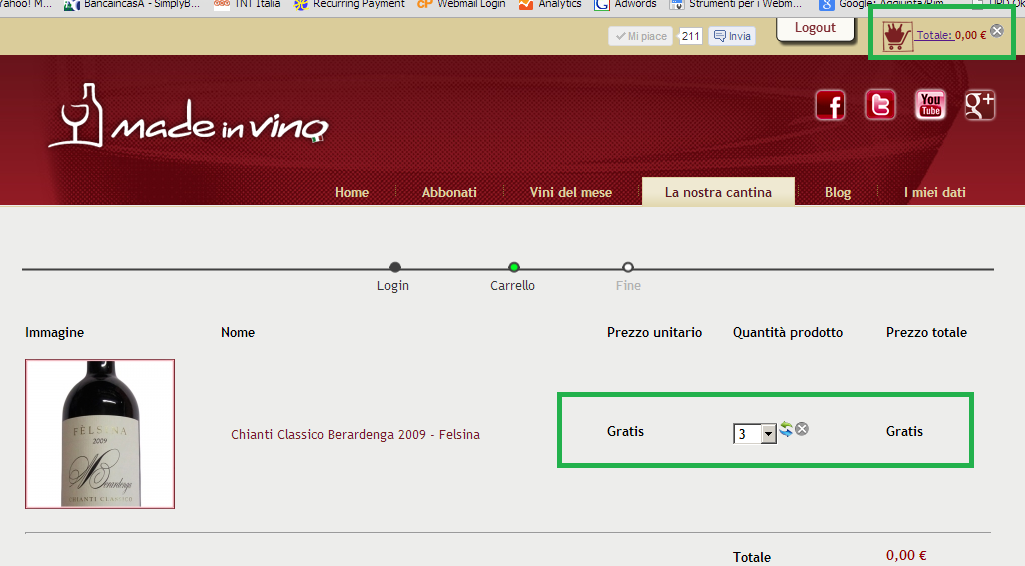Click the Logout button

[815, 29]
